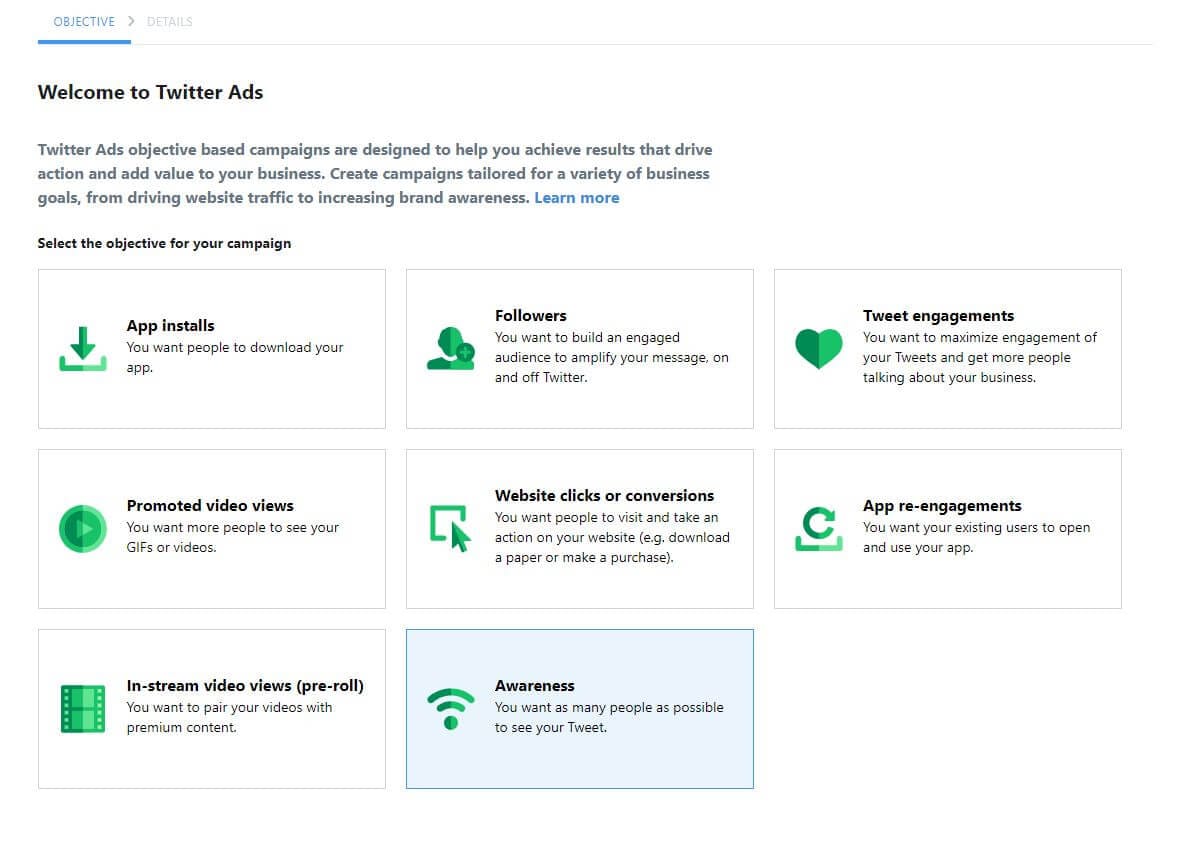Screen dimensions: 1200x843
Task: Switch to the OBJECTIVE tab
Action: tap(84, 21)
